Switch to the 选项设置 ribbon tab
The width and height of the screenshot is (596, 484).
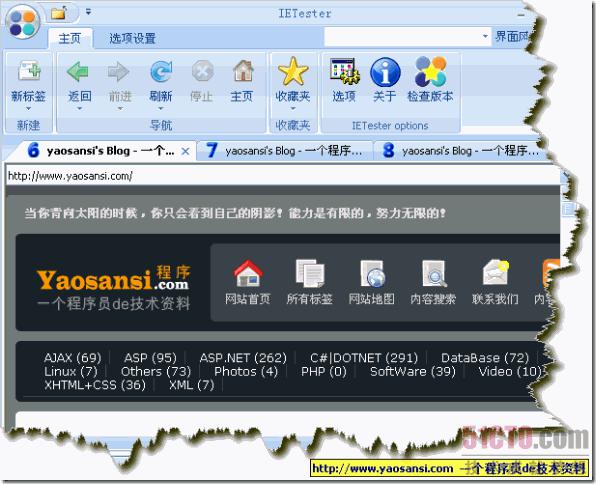(132, 38)
